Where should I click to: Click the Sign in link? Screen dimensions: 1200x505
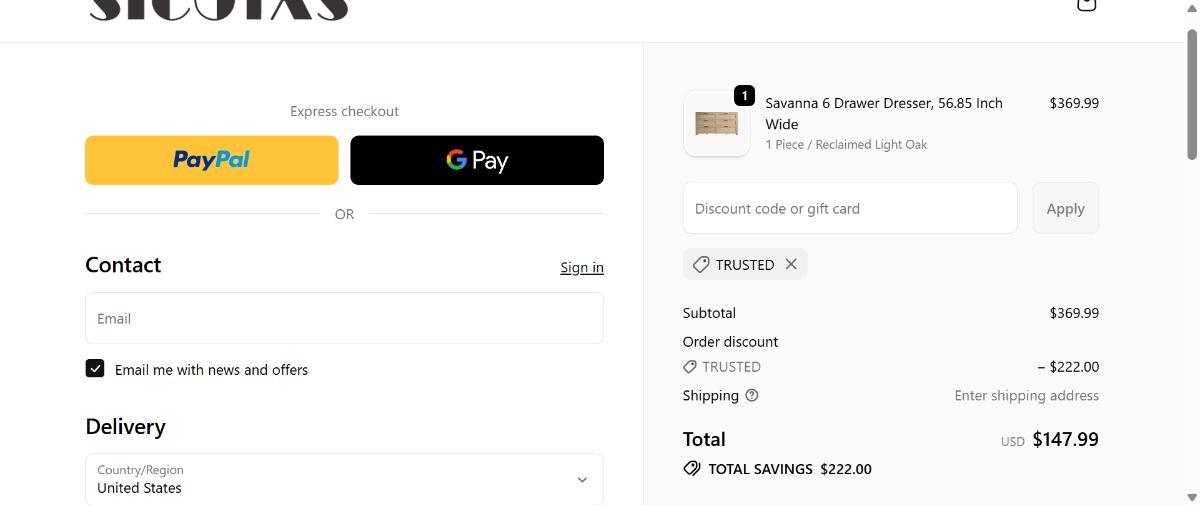[581, 267]
